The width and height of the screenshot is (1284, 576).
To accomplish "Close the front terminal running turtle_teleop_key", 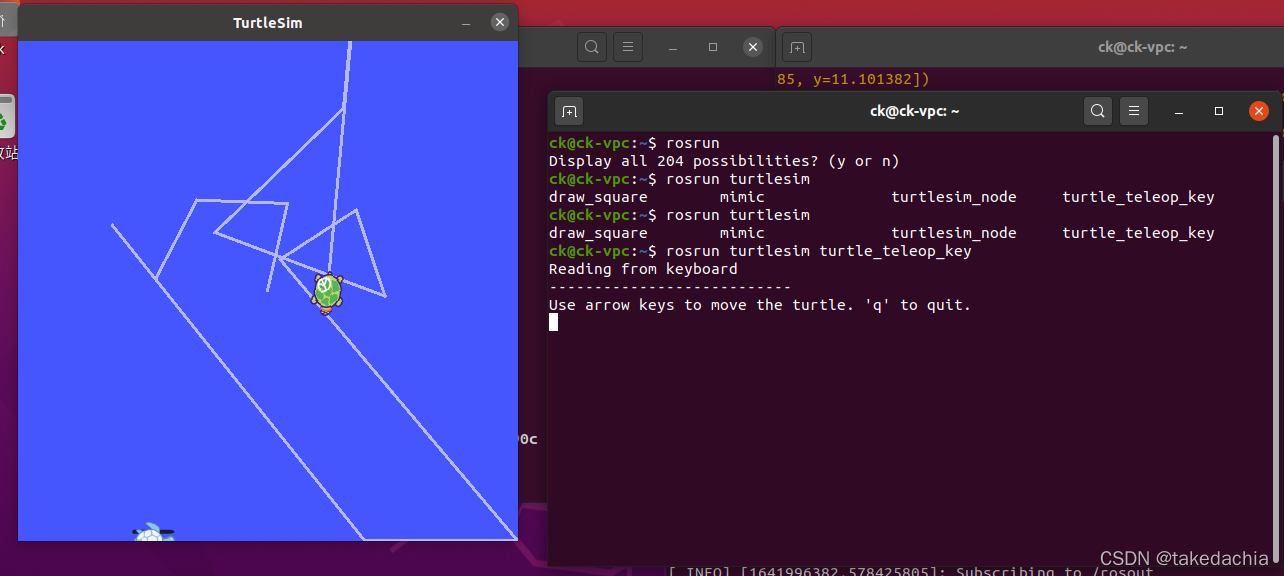I will point(1259,111).
